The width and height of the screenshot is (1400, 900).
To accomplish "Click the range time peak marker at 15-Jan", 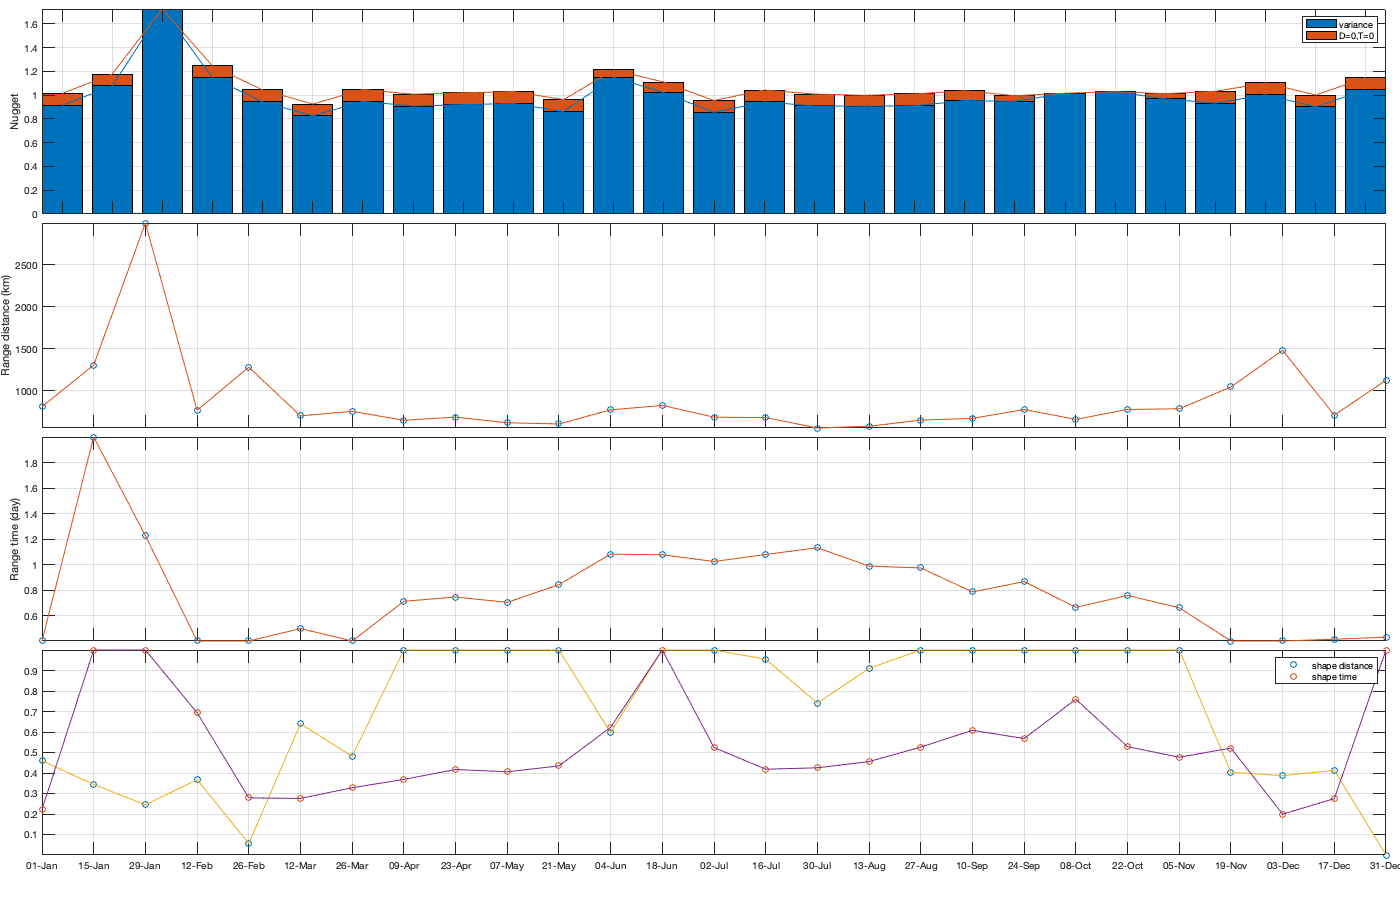I will (x=93, y=438).
